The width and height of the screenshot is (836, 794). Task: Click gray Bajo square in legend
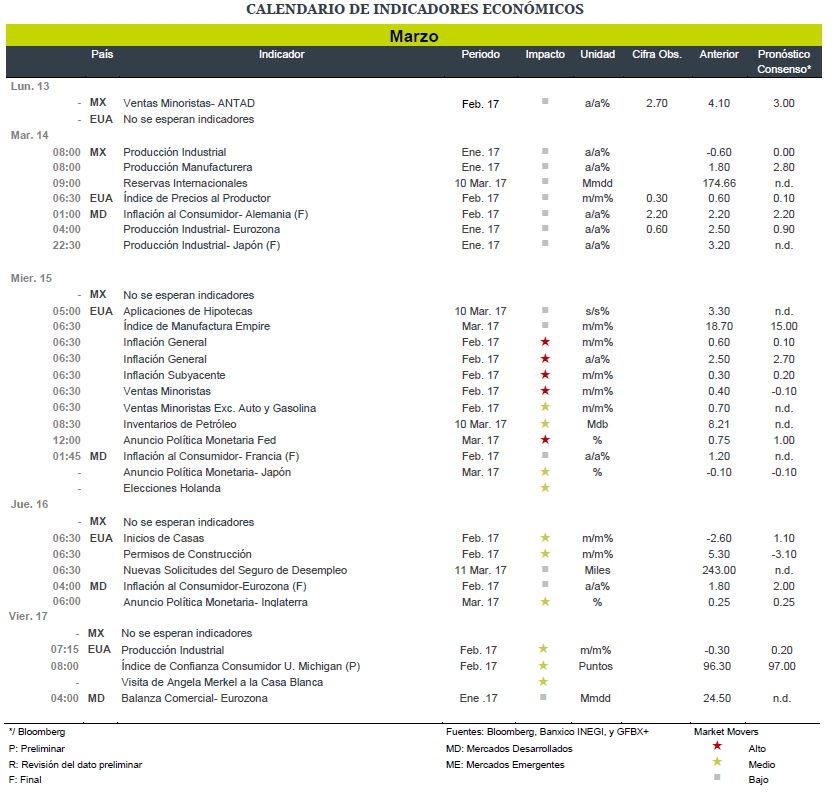pyautogui.click(x=717, y=777)
